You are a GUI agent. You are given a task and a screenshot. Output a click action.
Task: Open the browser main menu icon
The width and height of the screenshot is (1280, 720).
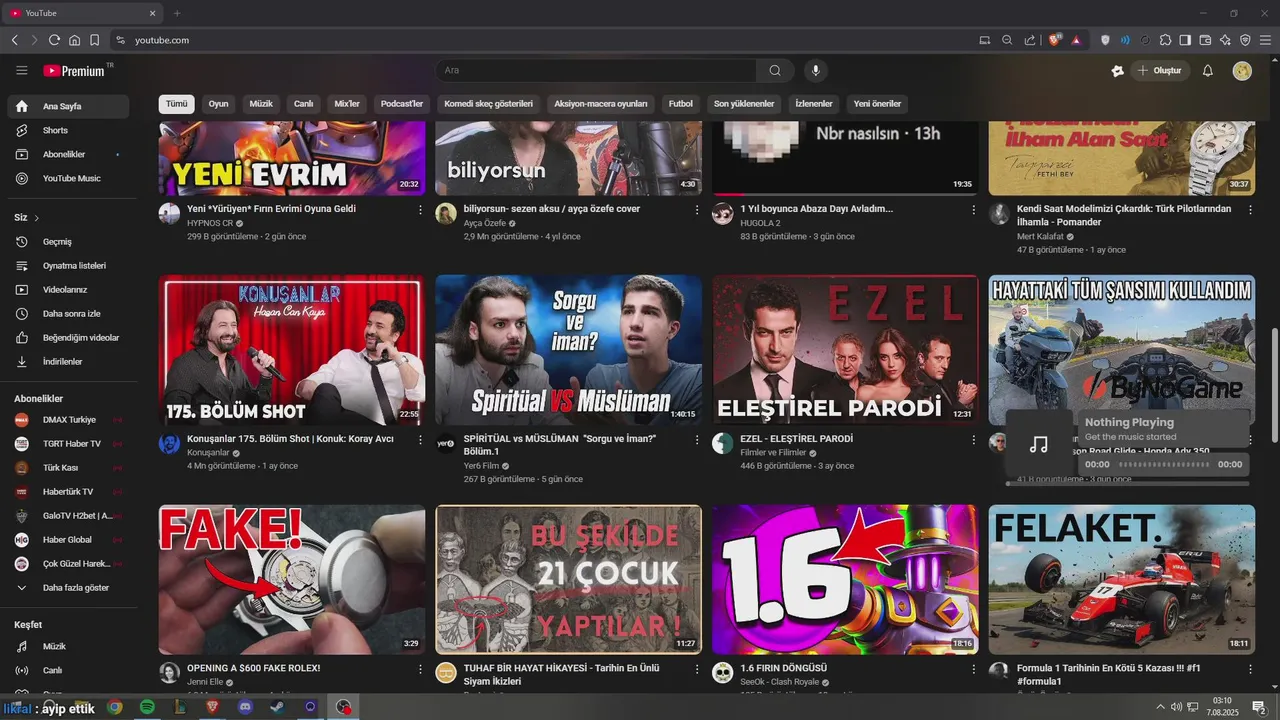click(x=1265, y=40)
